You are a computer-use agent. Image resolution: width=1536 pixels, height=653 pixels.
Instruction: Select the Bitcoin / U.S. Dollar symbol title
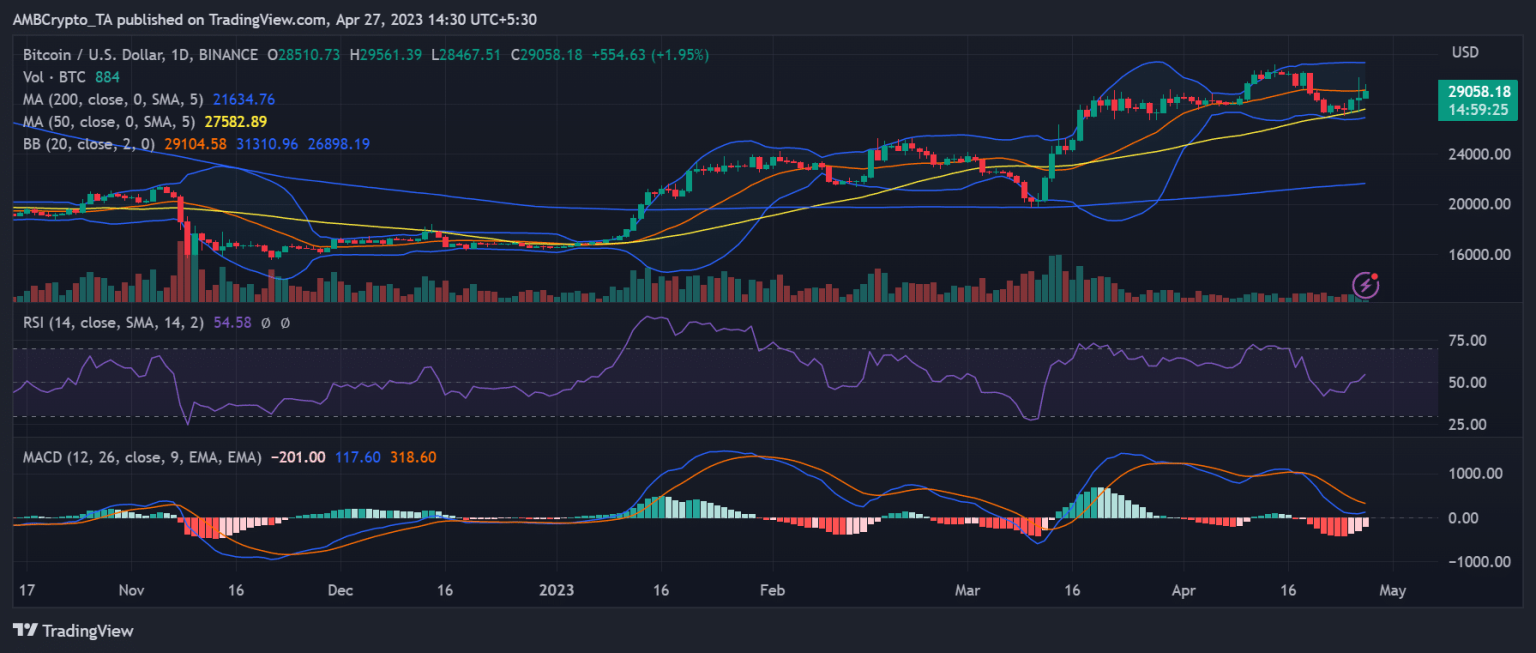click(x=140, y=55)
